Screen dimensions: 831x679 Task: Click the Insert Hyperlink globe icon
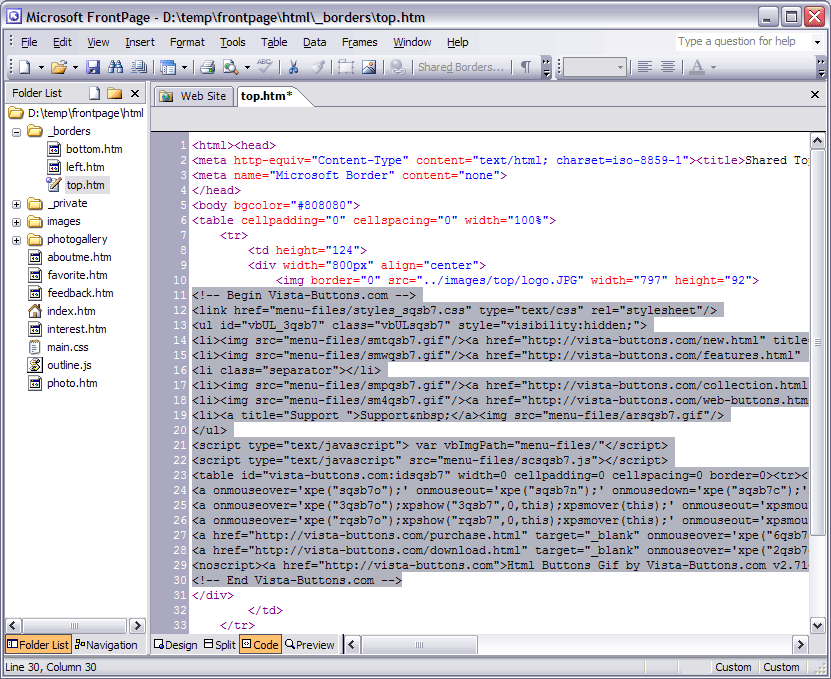coord(397,67)
